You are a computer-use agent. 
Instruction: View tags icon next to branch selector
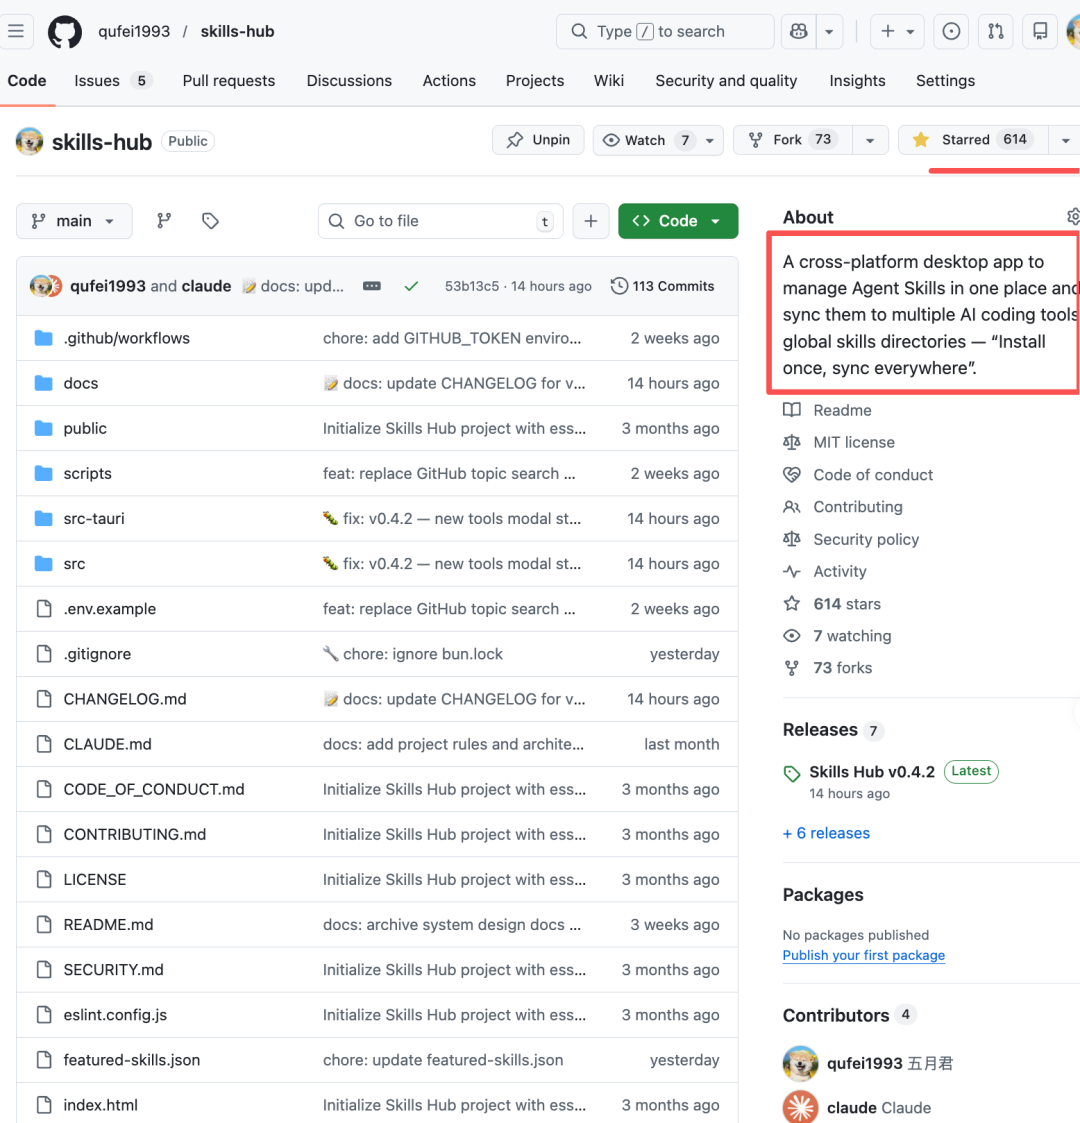click(210, 221)
